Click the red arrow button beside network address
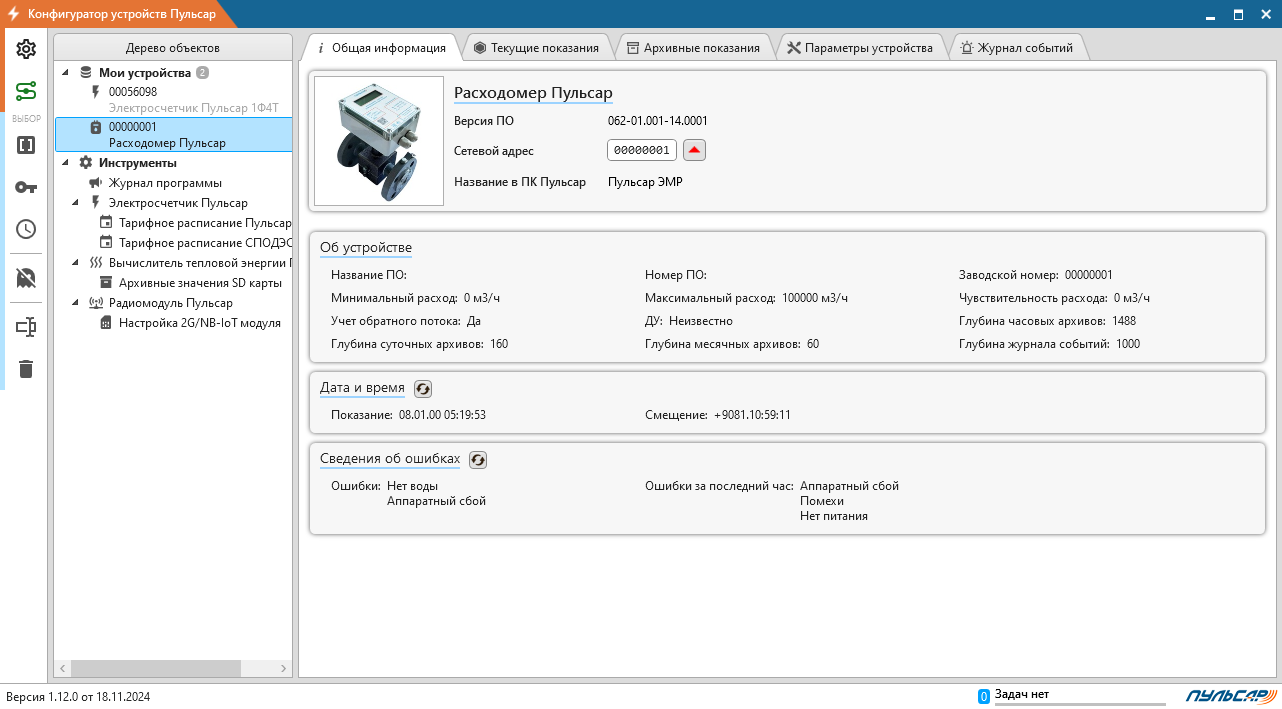1282x709 pixels. click(x=695, y=150)
